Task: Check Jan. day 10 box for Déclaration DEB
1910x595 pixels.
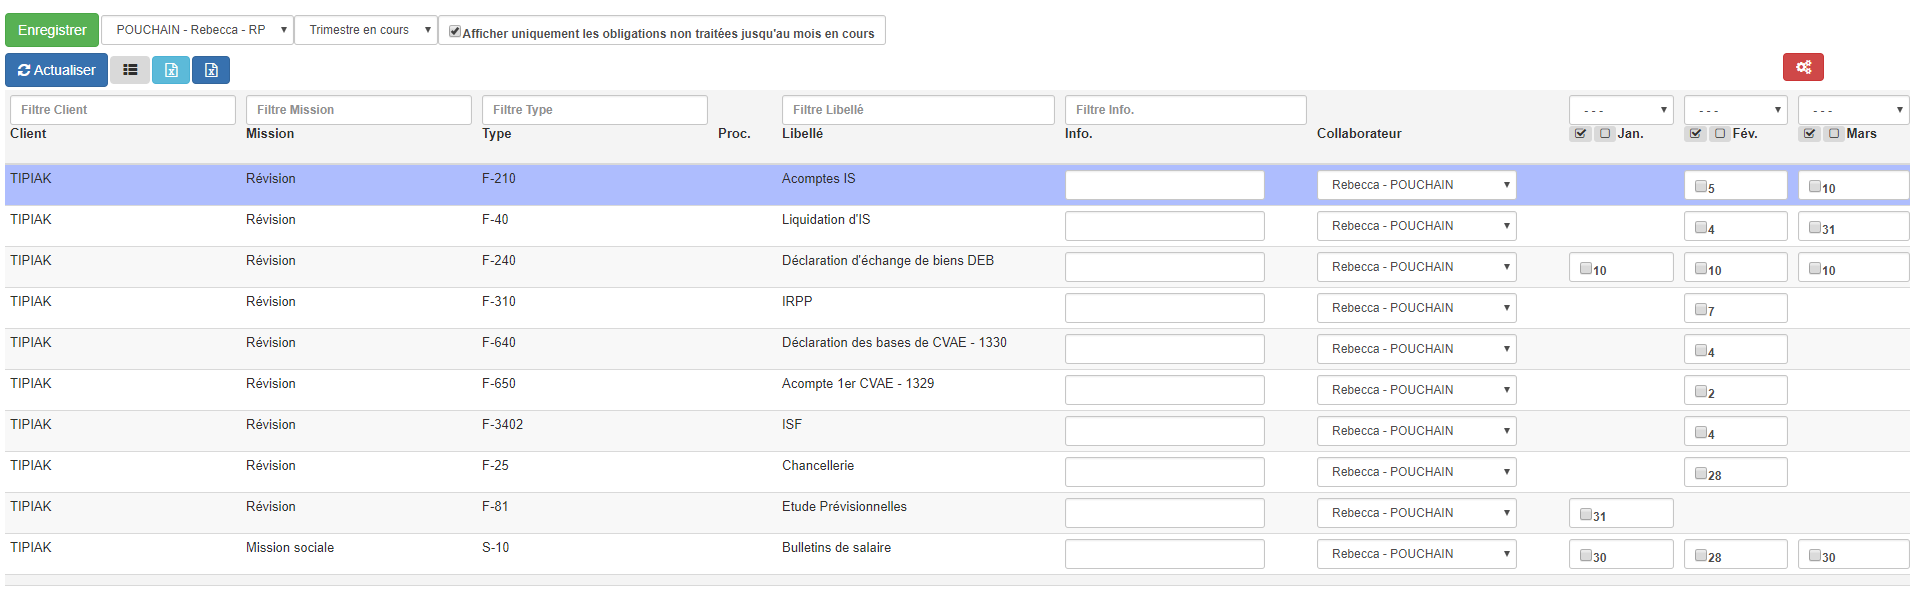Action: (1585, 268)
